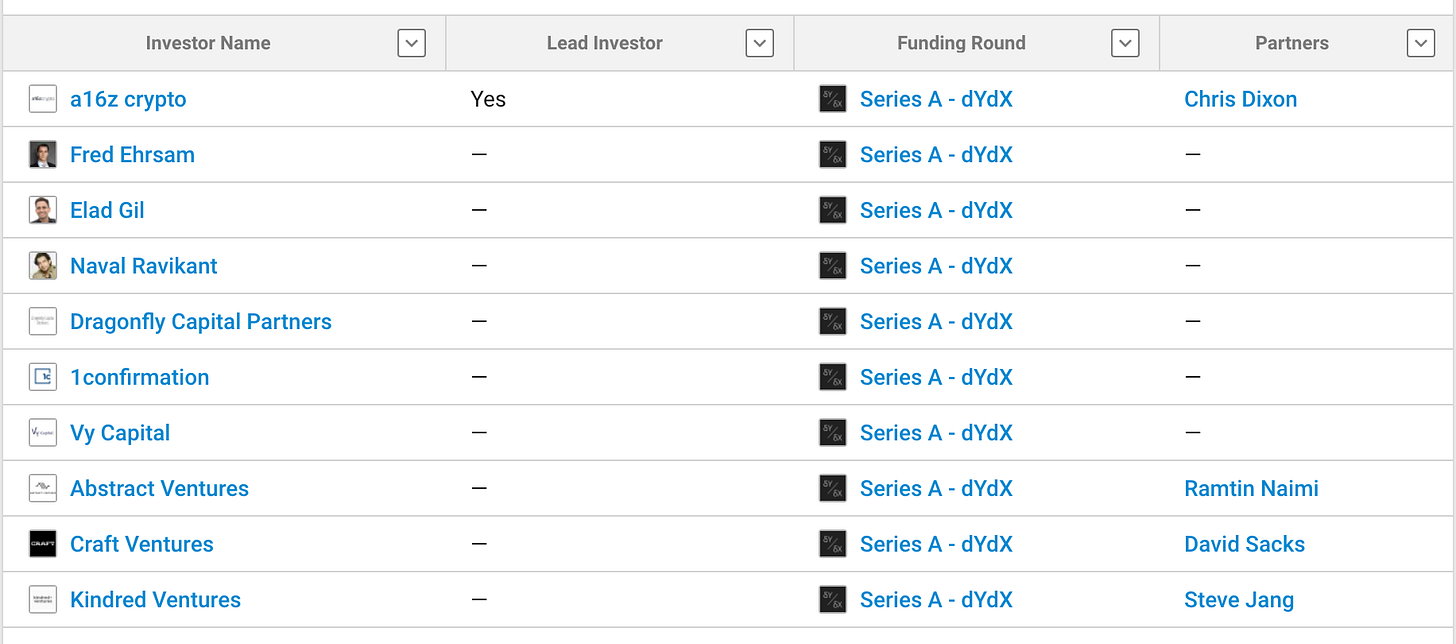Open Series A - dYdX link in Vy Capital row
1456x644 pixels.
(x=936, y=433)
